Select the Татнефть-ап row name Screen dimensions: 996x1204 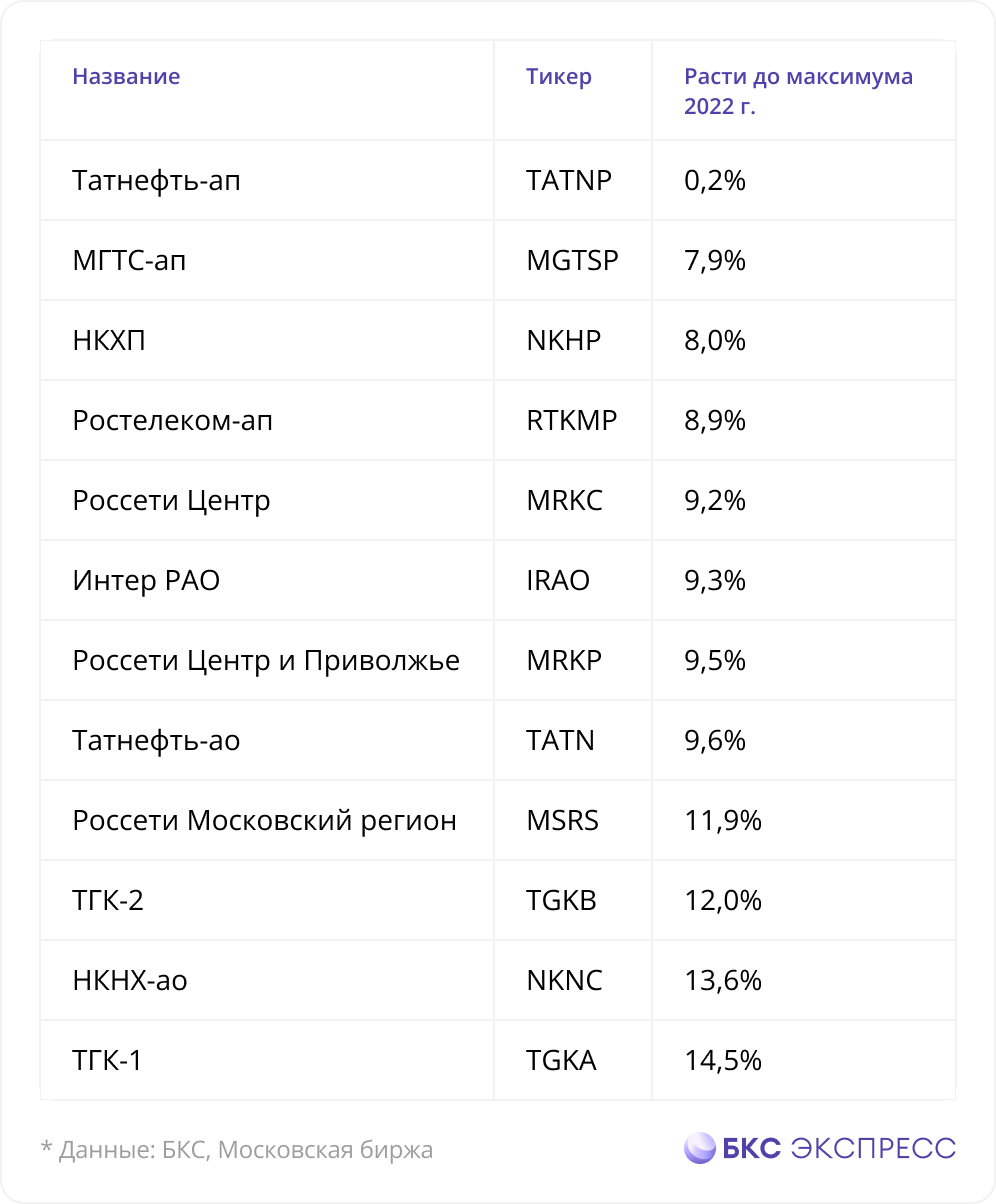pos(156,180)
